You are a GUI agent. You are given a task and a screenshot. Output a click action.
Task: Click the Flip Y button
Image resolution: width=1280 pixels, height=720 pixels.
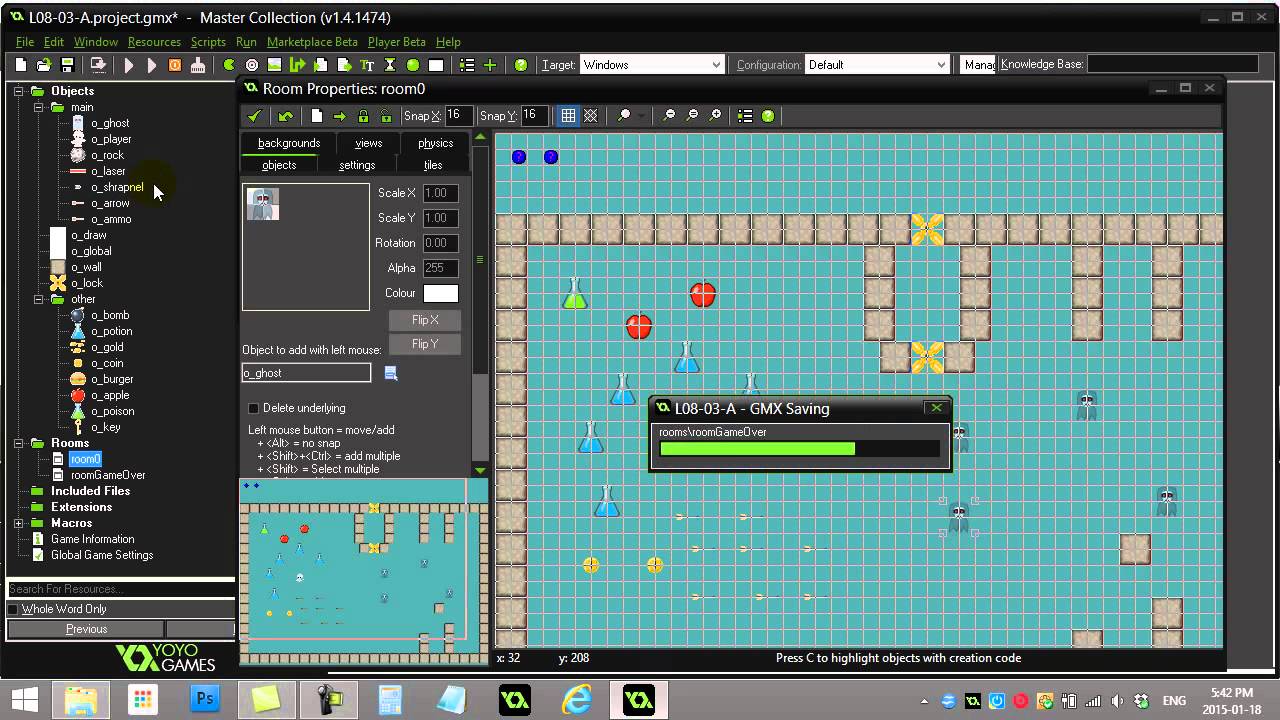coord(425,344)
